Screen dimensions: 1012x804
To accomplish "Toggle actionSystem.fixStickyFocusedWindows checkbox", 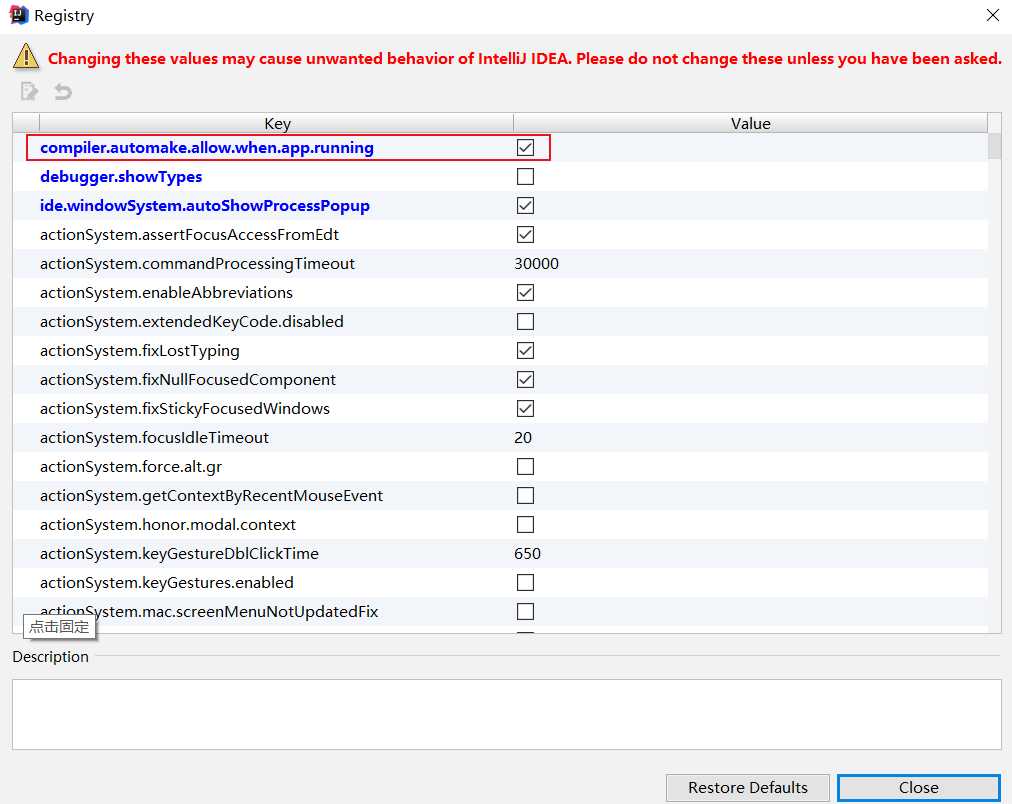I will pyautogui.click(x=525, y=409).
